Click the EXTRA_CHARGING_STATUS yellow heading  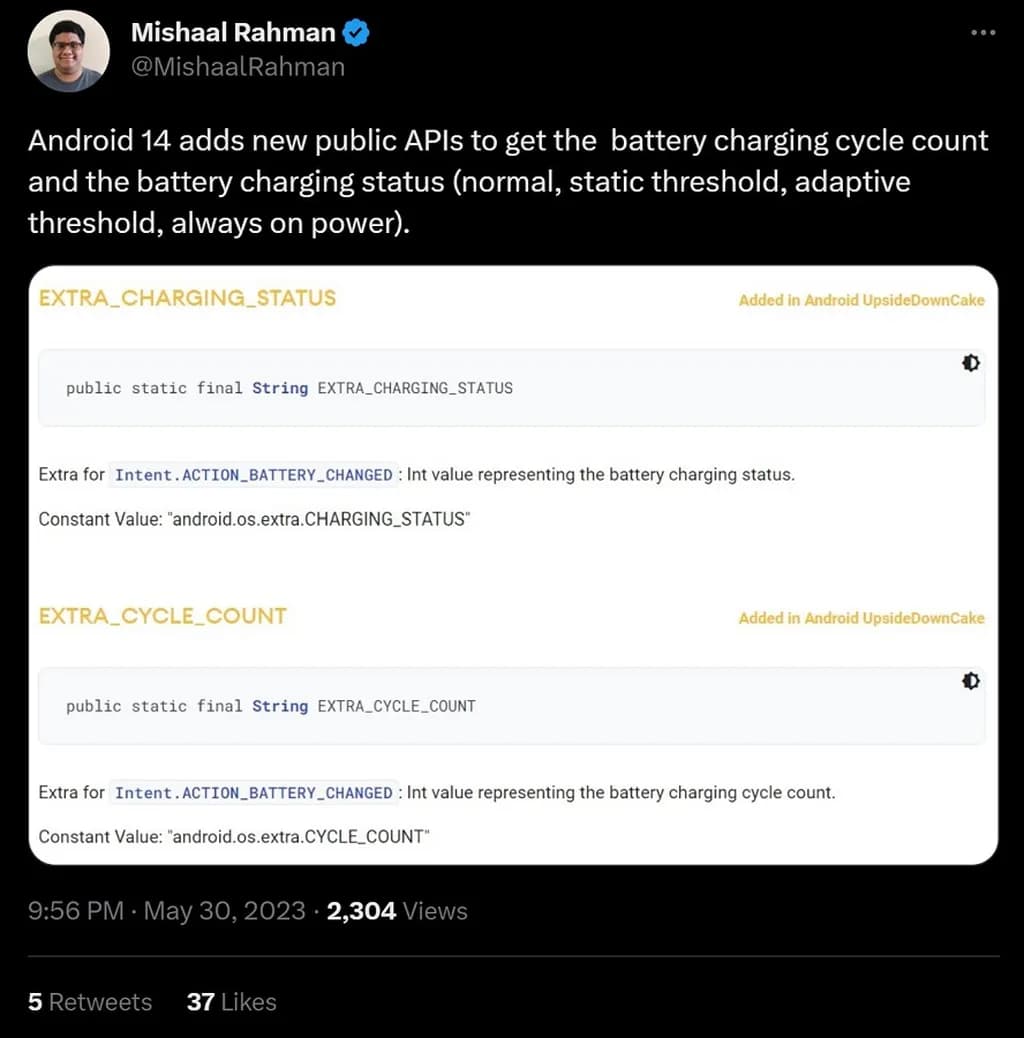coord(187,298)
